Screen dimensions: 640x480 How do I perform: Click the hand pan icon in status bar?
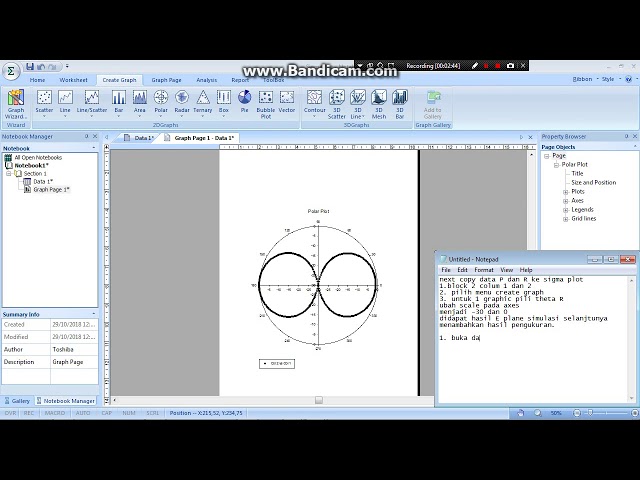click(x=520, y=413)
